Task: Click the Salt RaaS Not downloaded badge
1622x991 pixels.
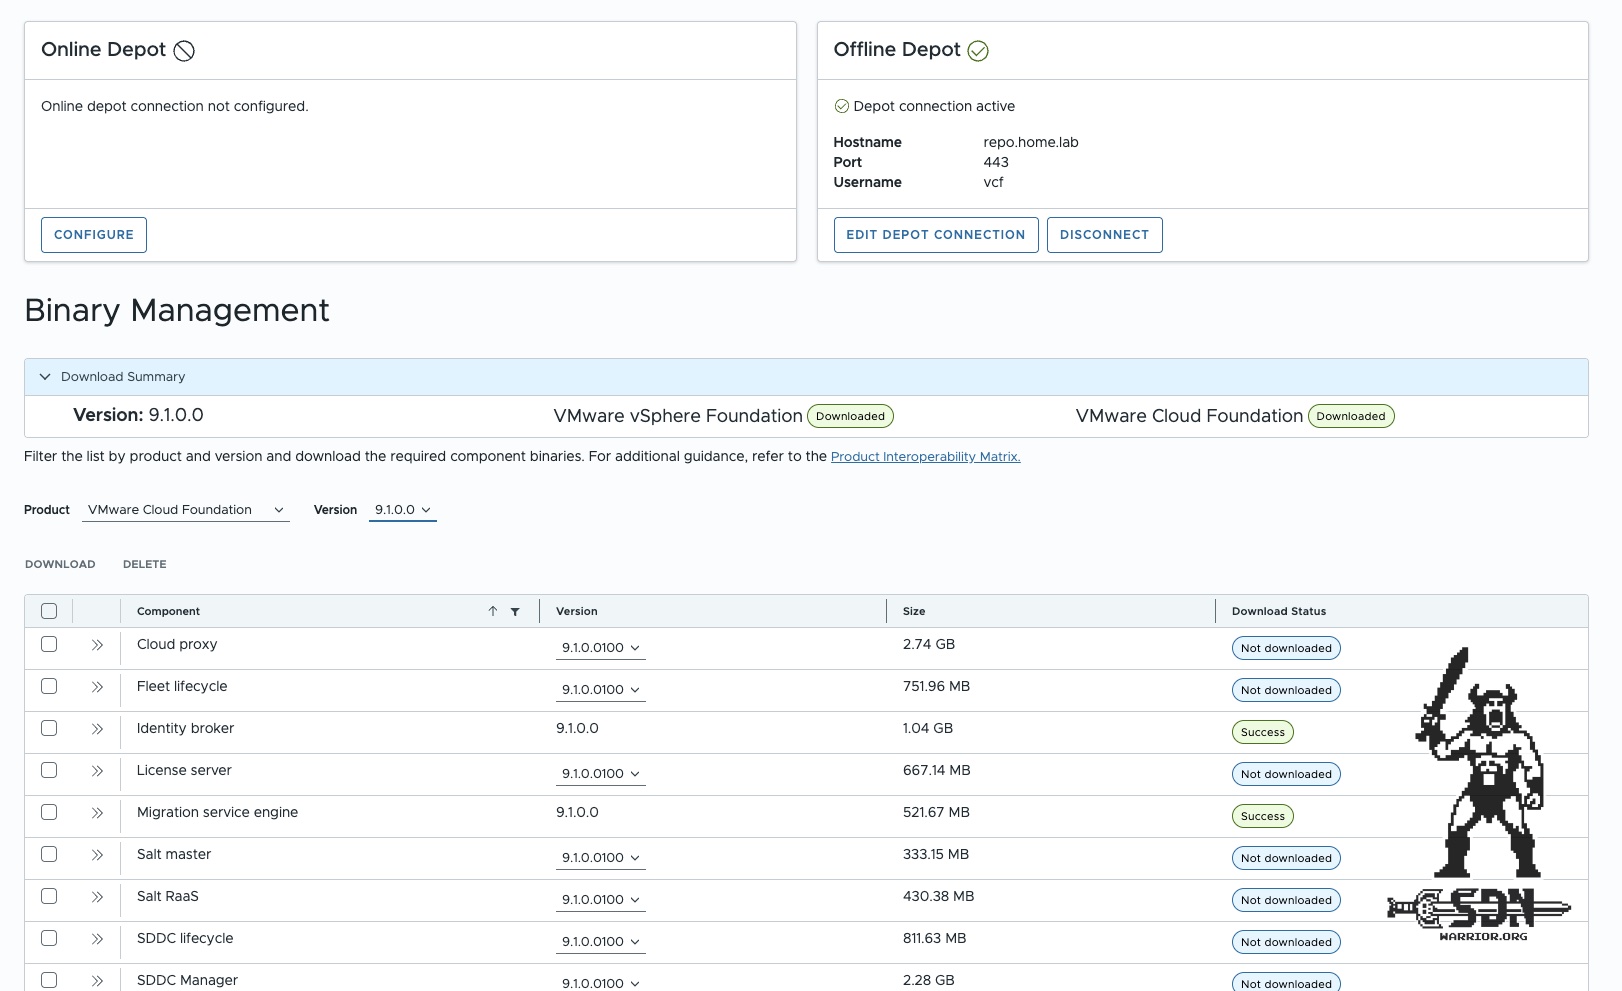Action: click(x=1286, y=900)
